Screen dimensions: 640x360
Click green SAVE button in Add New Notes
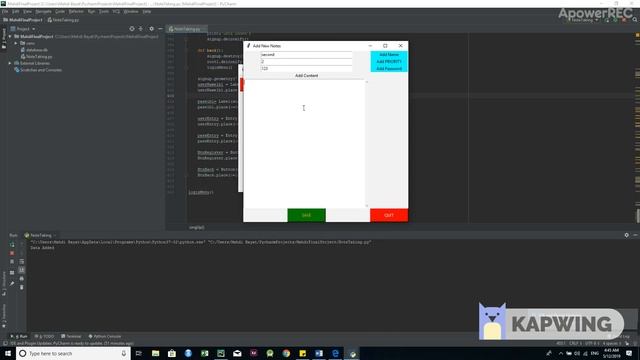307,215
